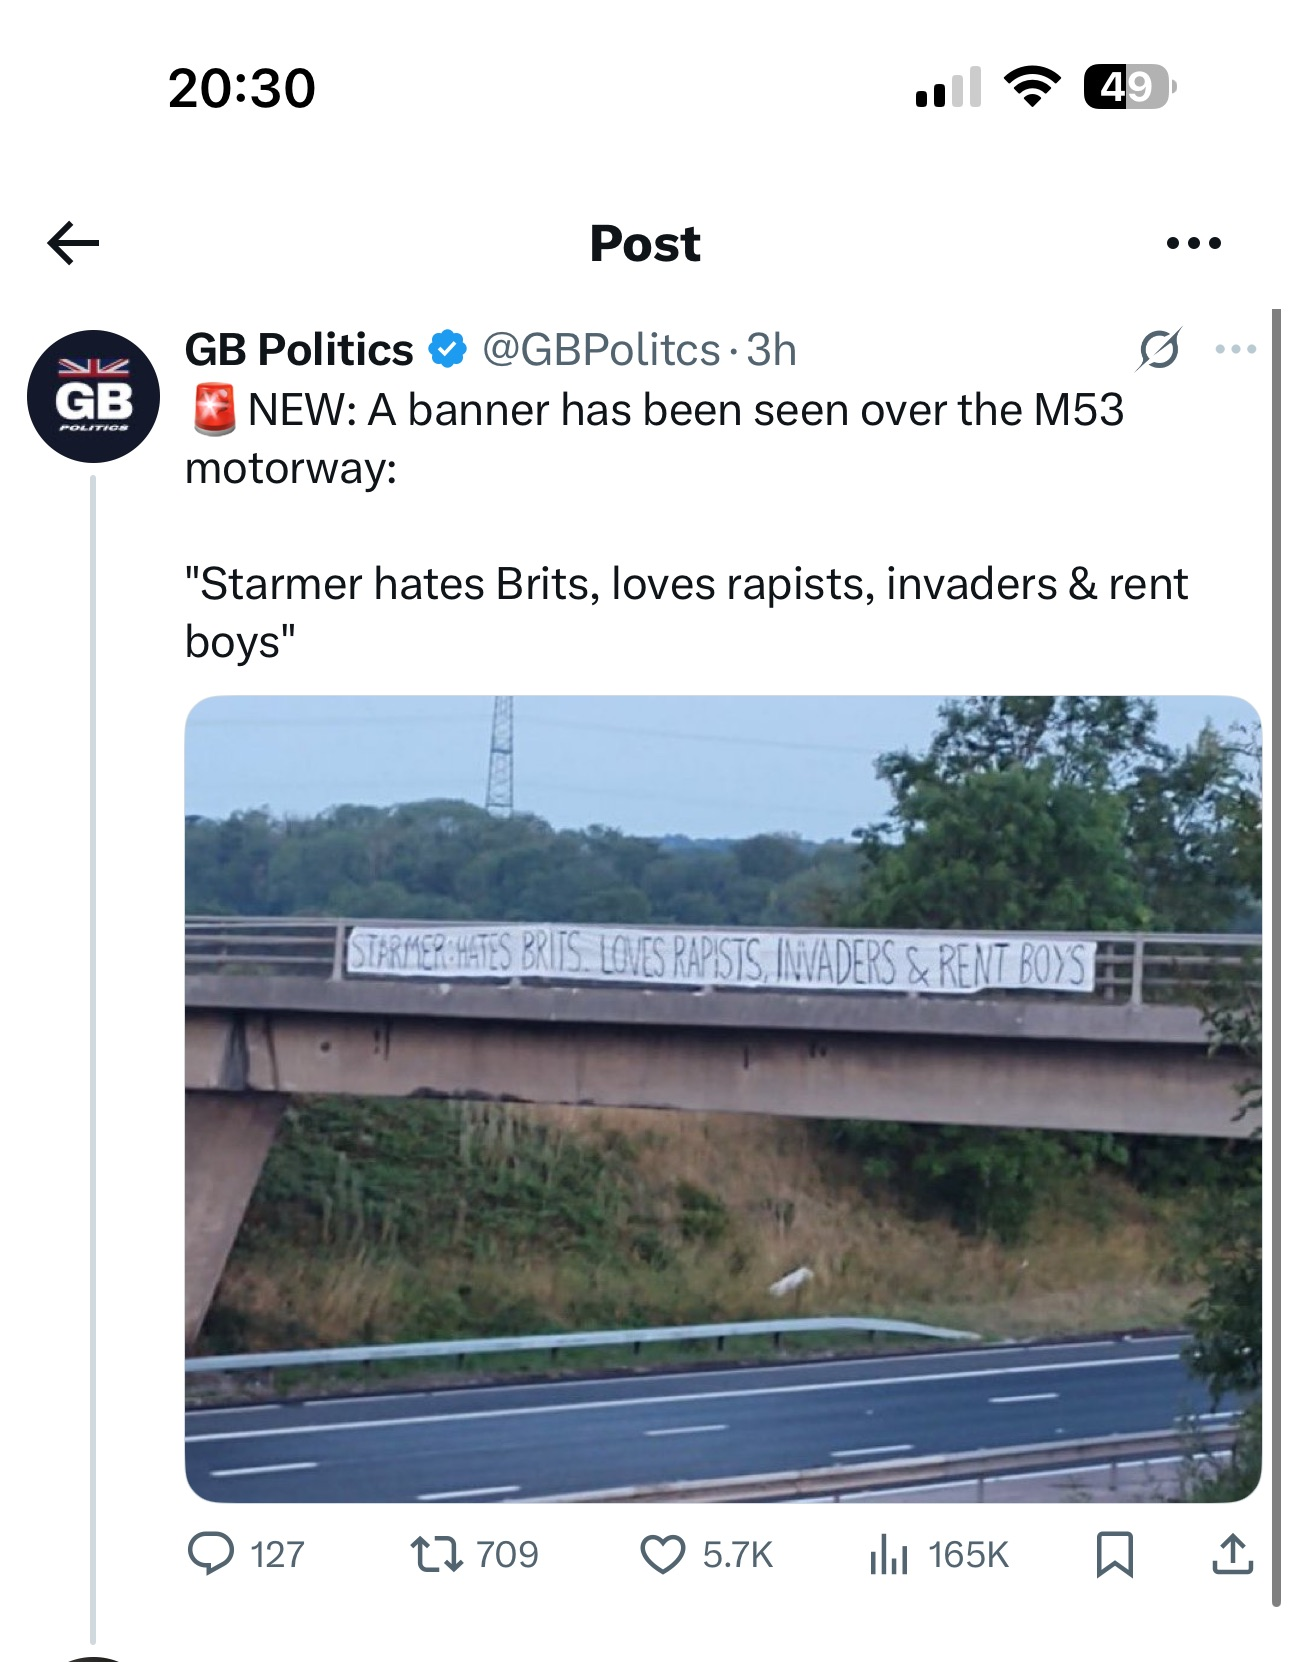Screen dimensions: 1290x1662
Task: Tap the battery indicator in status bar
Action: (x=1129, y=87)
